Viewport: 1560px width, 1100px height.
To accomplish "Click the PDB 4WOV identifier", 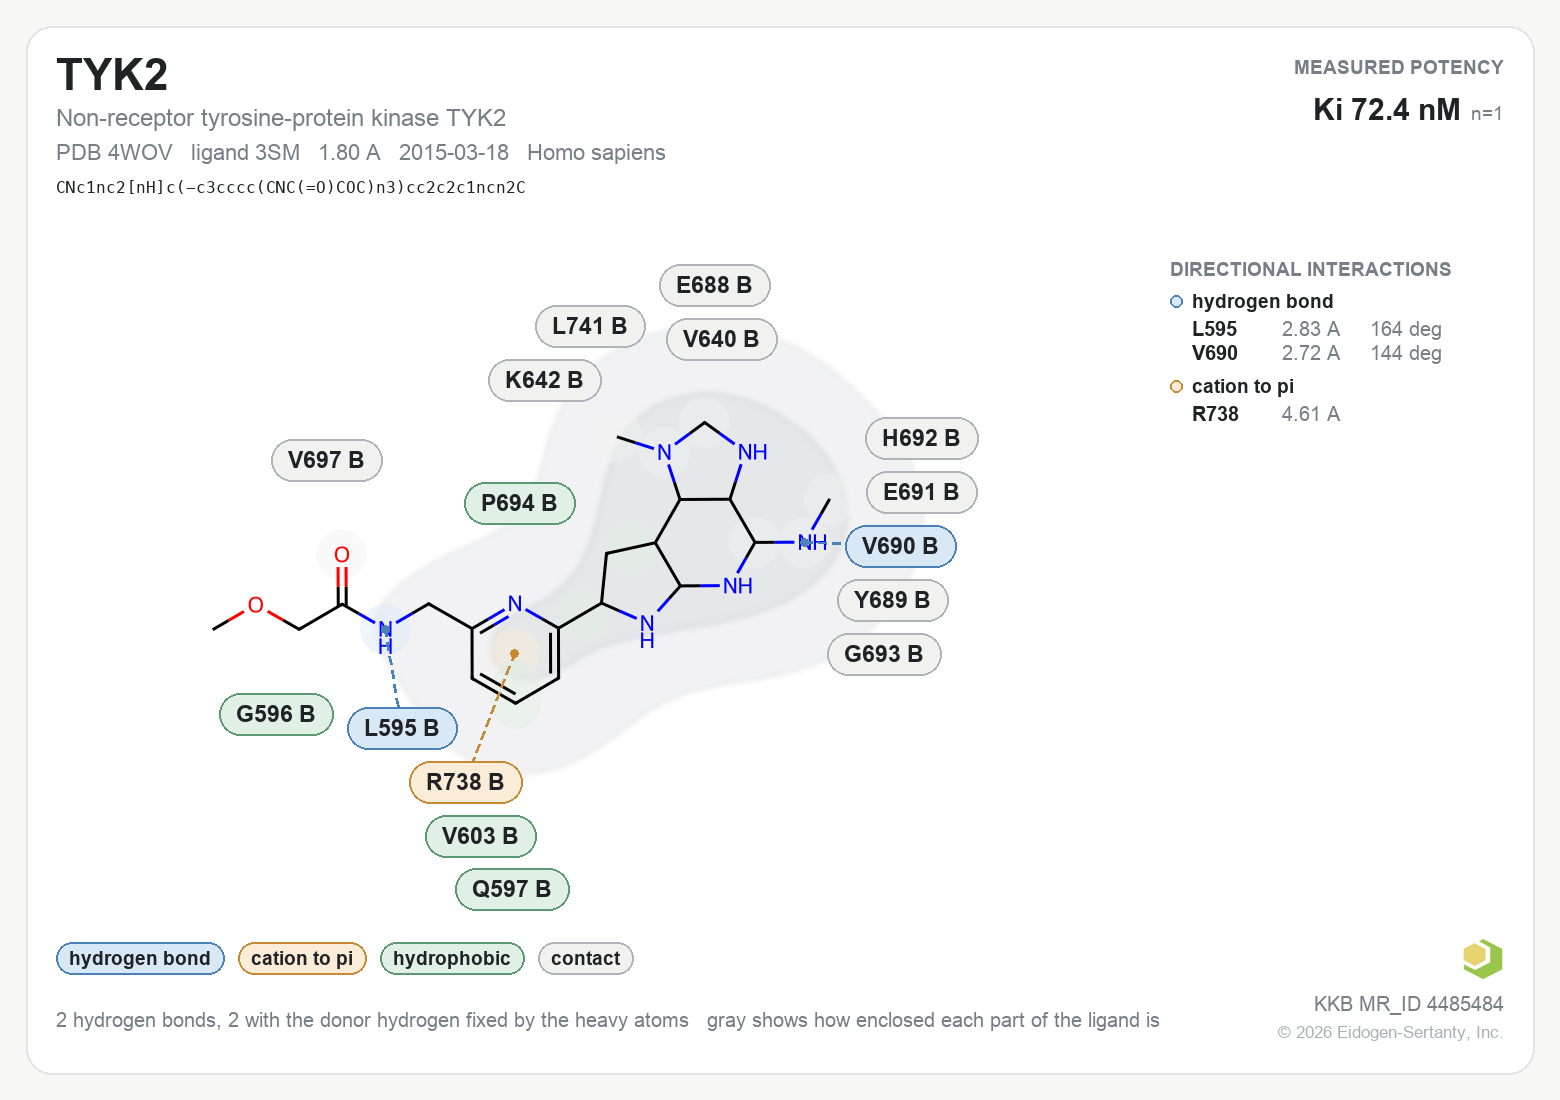I will click(114, 152).
